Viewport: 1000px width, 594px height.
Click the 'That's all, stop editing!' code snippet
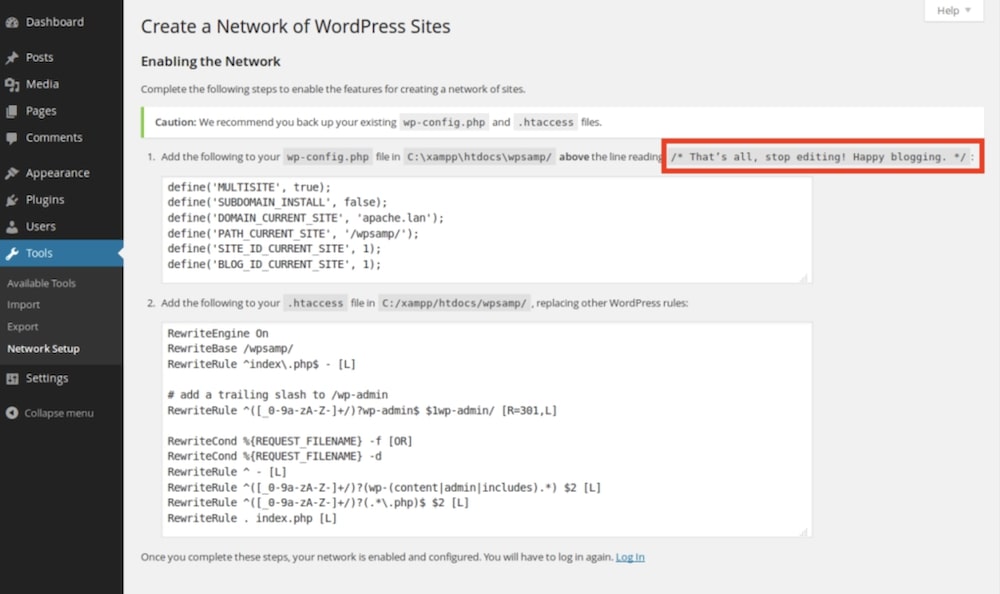point(818,156)
